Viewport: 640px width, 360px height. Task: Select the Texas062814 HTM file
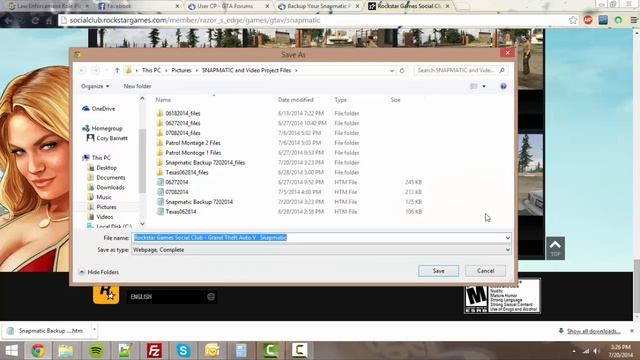point(181,211)
